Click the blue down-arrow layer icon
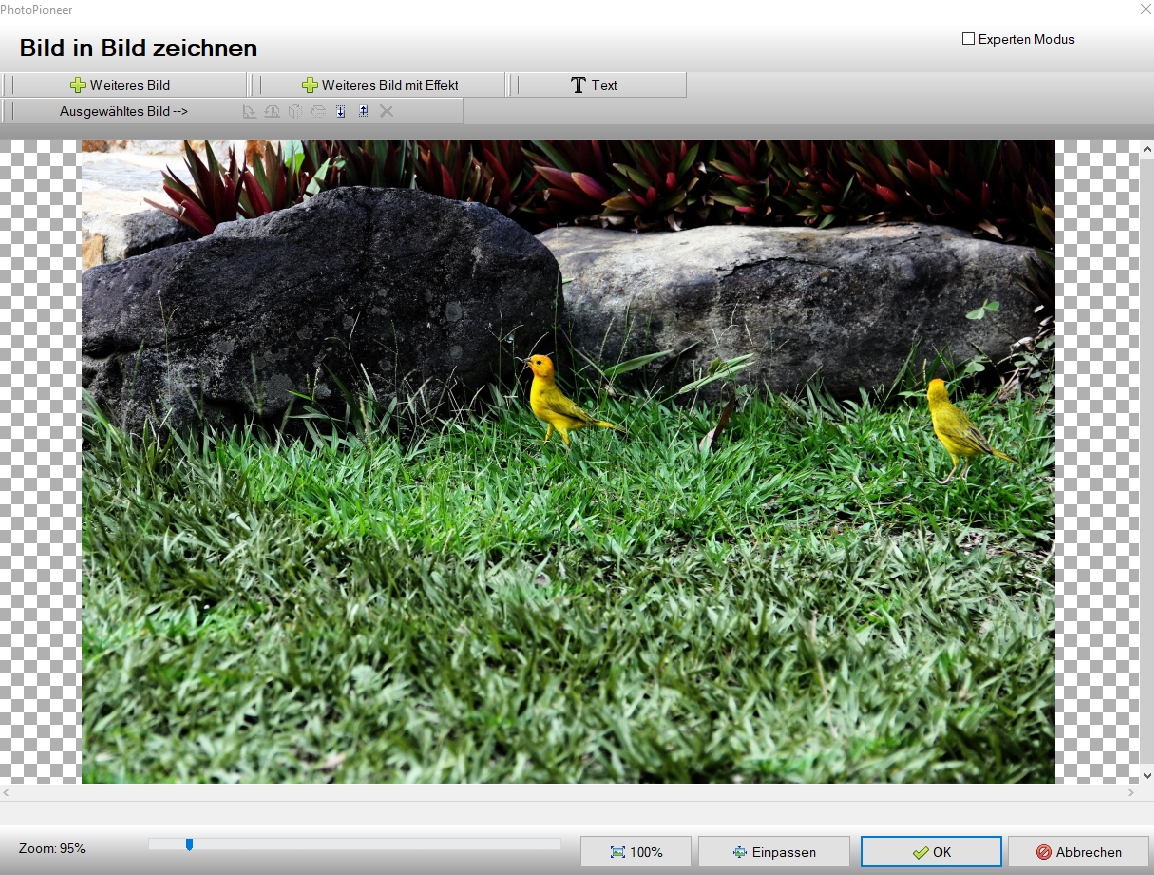1154x875 pixels. pyautogui.click(x=341, y=111)
